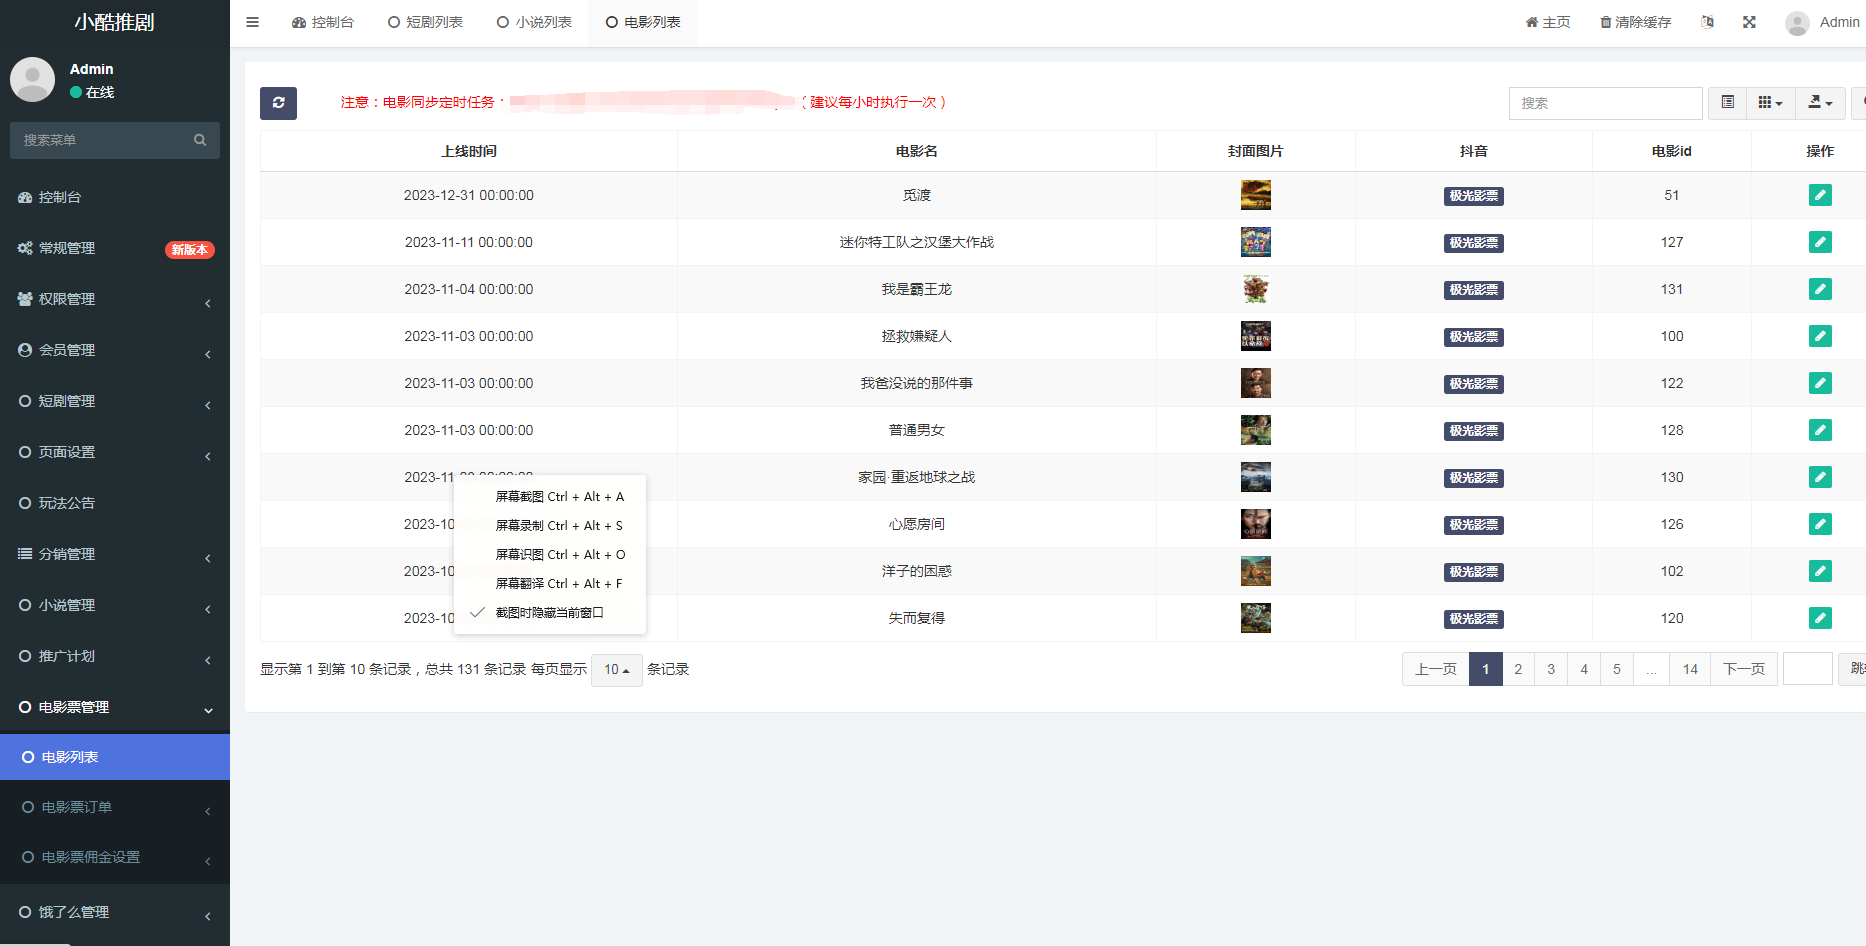Click the refresh icon above the movie table
Screen dimensions: 1866x946
pos(278,103)
